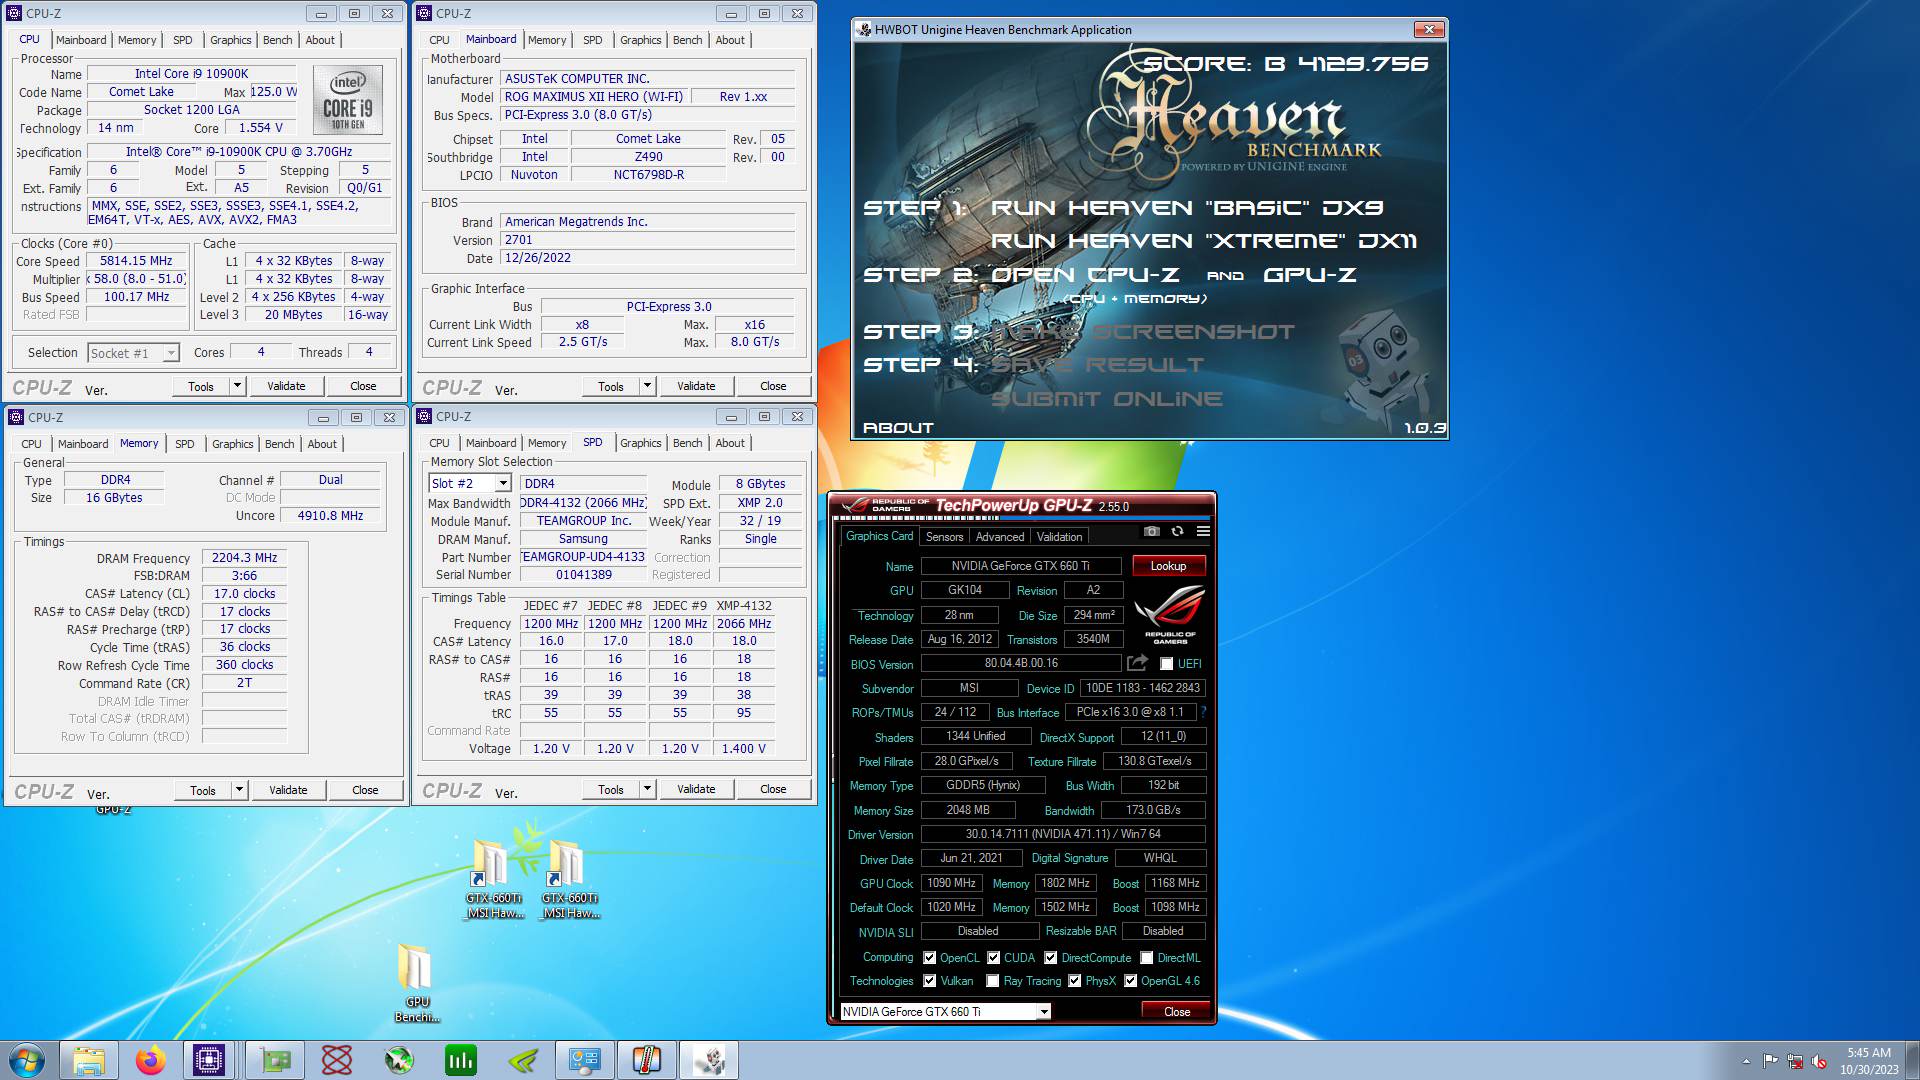This screenshot has height=1080, width=1920.
Task: Click the GPU-Z refresh icon
Action: 1177,531
